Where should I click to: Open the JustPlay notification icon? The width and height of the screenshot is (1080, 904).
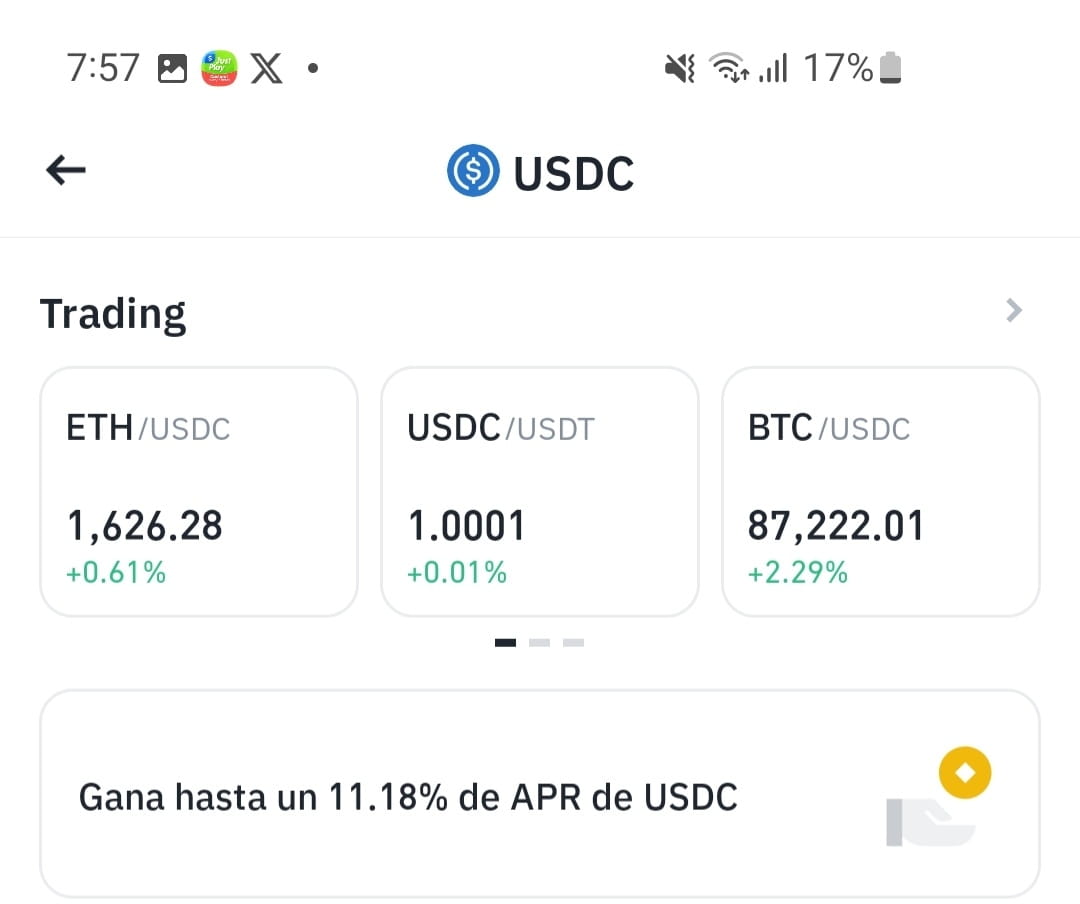[x=219, y=68]
